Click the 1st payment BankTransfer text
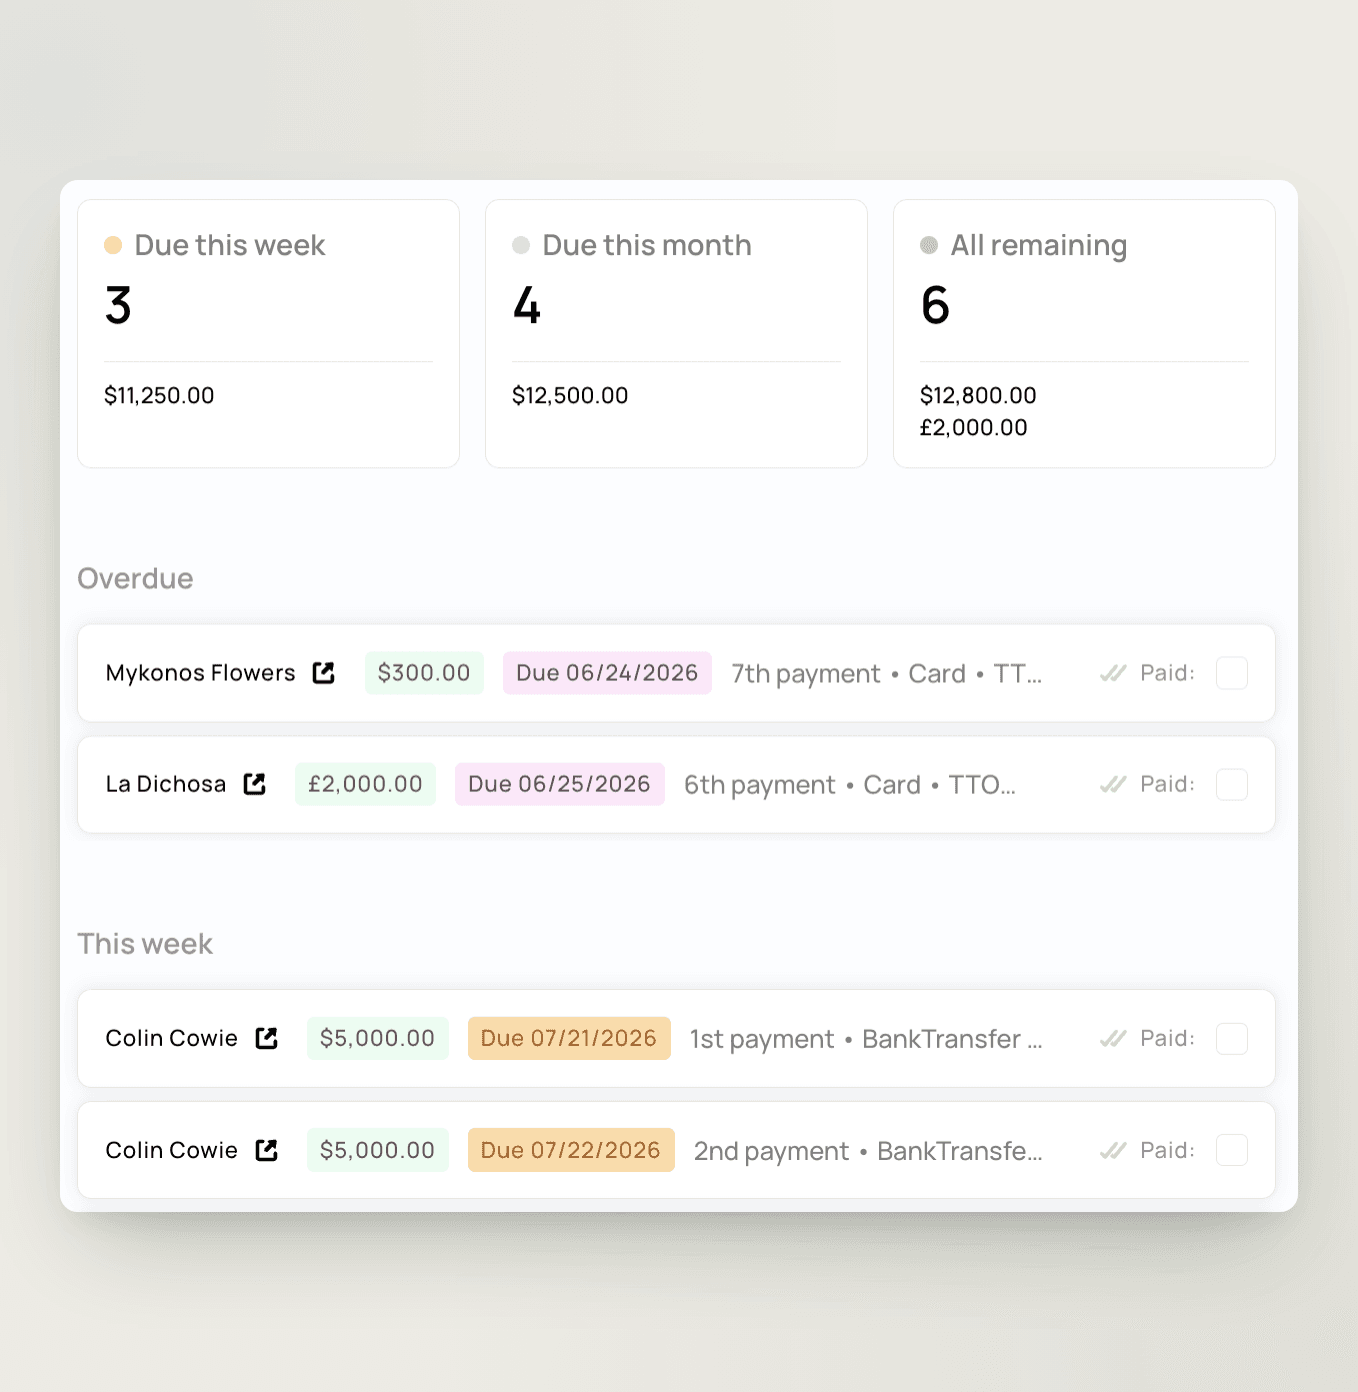 click(866, 1039)
